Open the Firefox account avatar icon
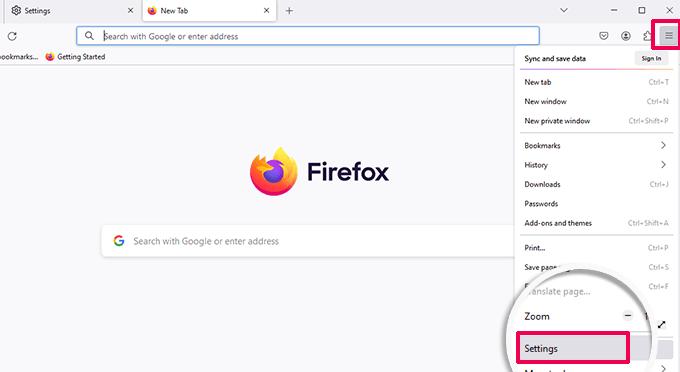Image resolution: width=680 pixels, height=372 pixels. click(625, 36)
